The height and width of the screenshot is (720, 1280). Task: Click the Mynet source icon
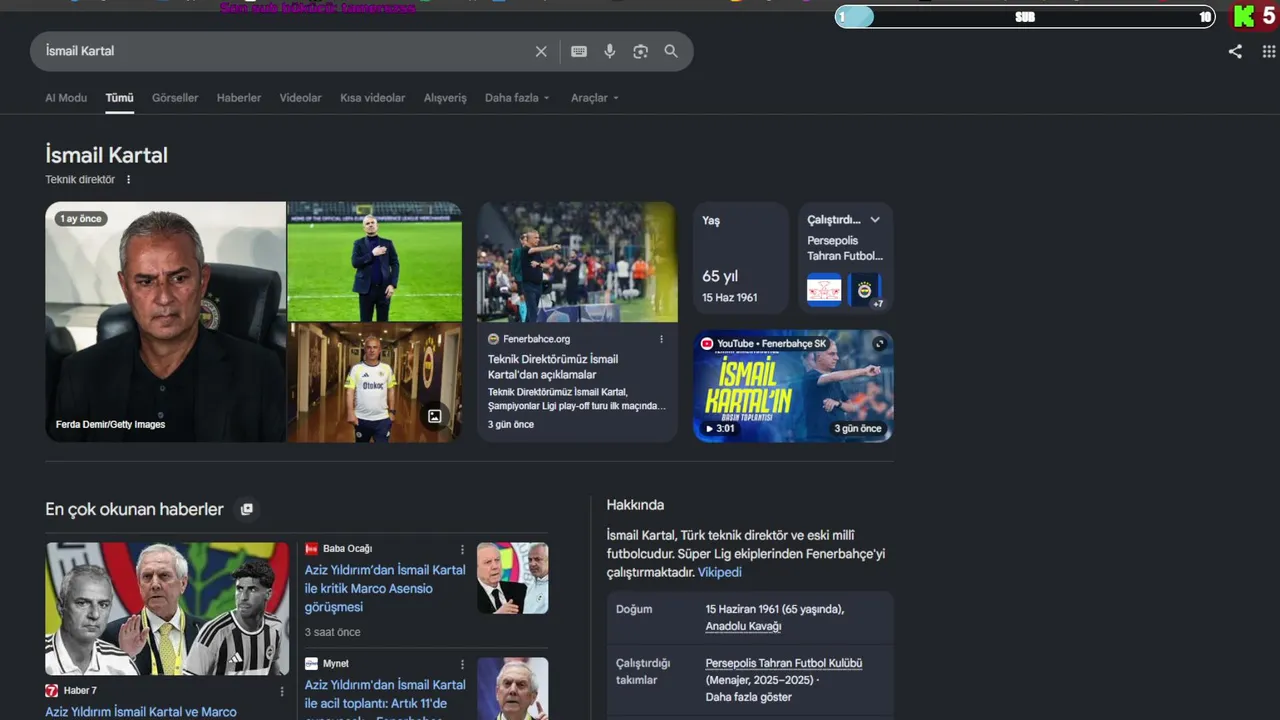click(x=311, y=664)
